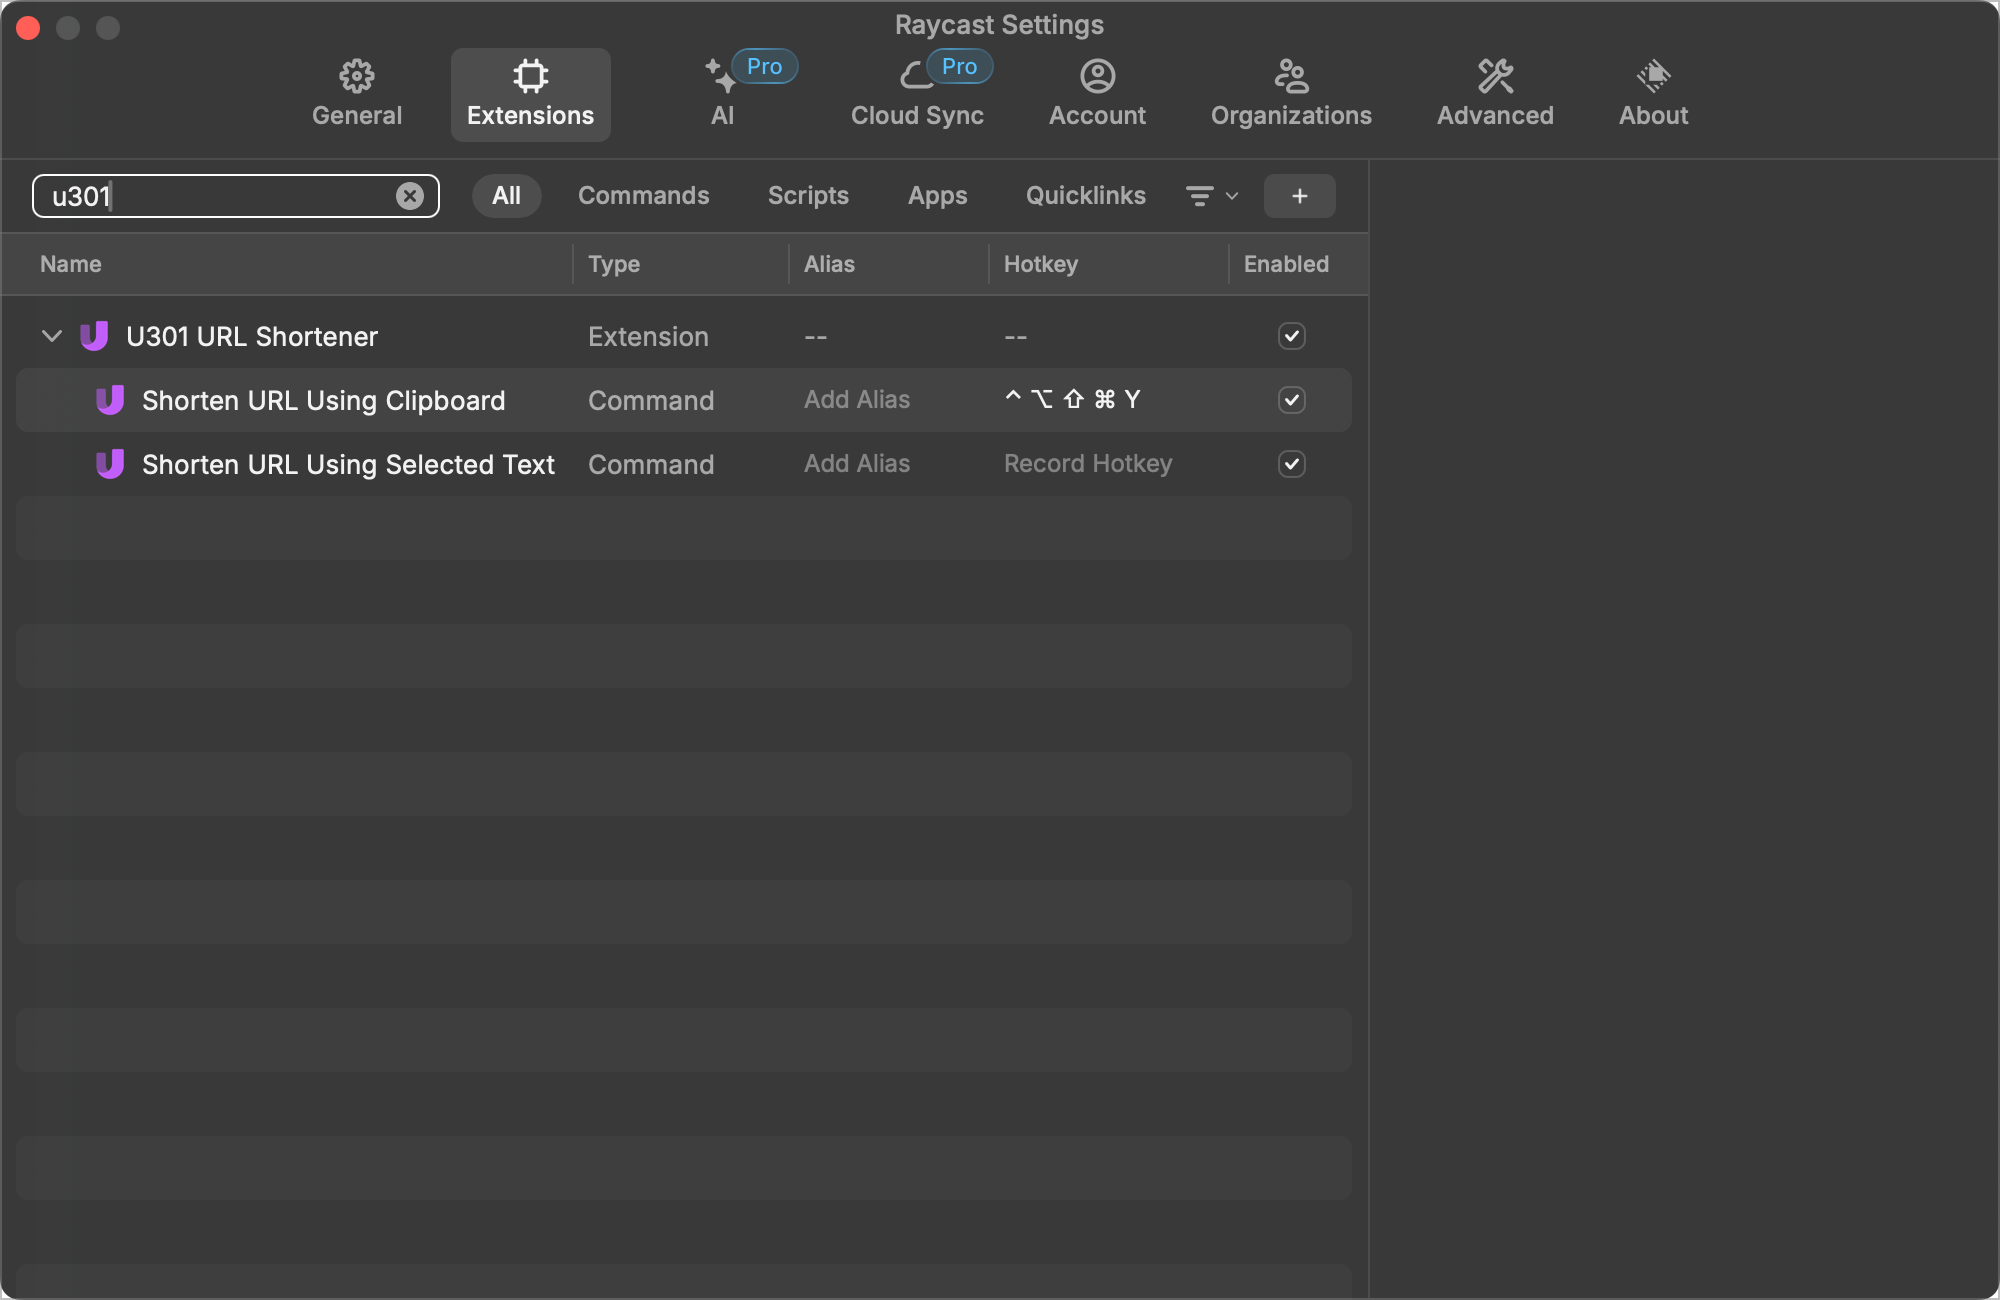The image size is (2000, 1300).
Task: Click the plus add button
Action: (x=1299, y=196)
